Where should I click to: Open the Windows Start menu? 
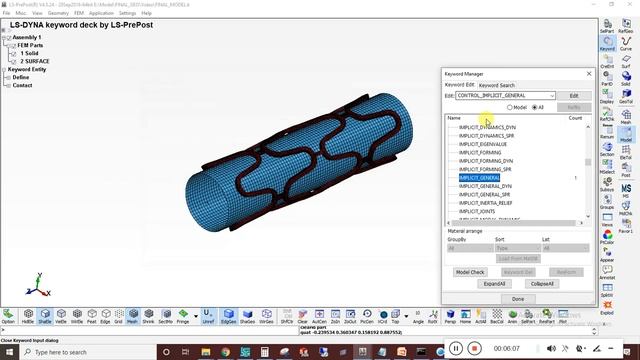click(9, 352)
